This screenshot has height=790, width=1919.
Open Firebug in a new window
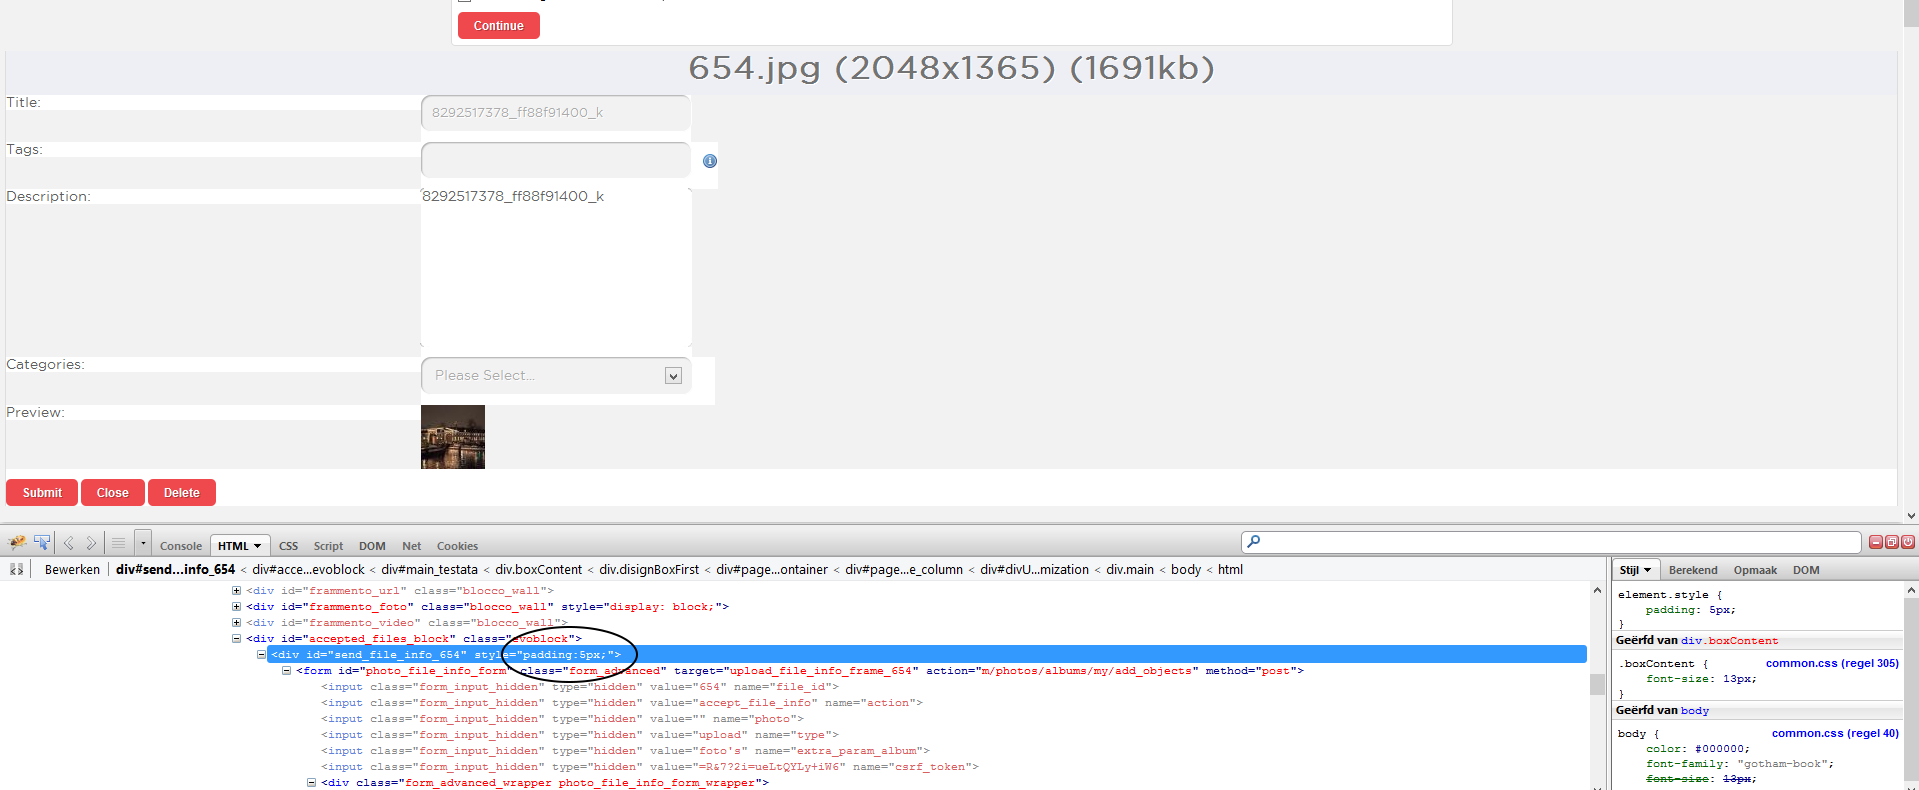[1892, 542]
